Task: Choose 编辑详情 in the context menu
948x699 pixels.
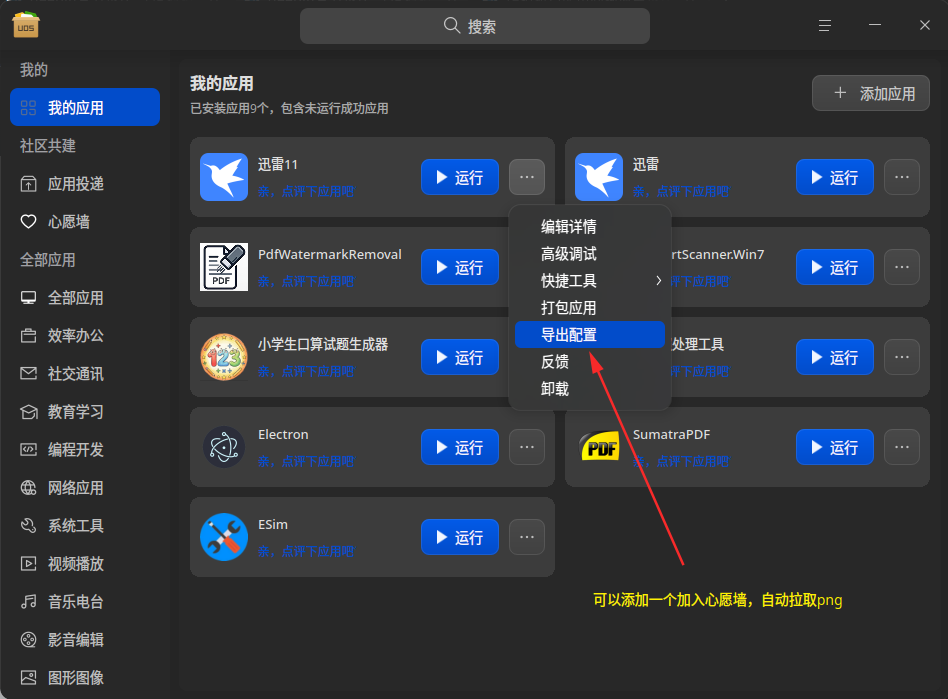Action: point(589,227)
